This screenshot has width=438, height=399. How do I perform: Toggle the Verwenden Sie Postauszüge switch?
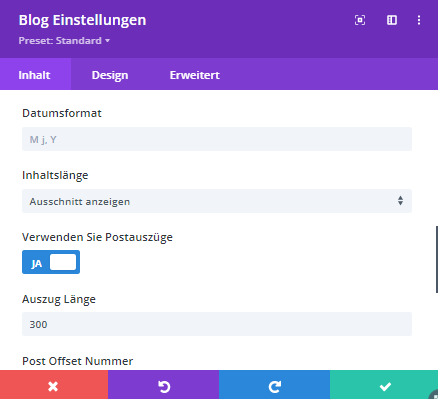click(51, 262)
